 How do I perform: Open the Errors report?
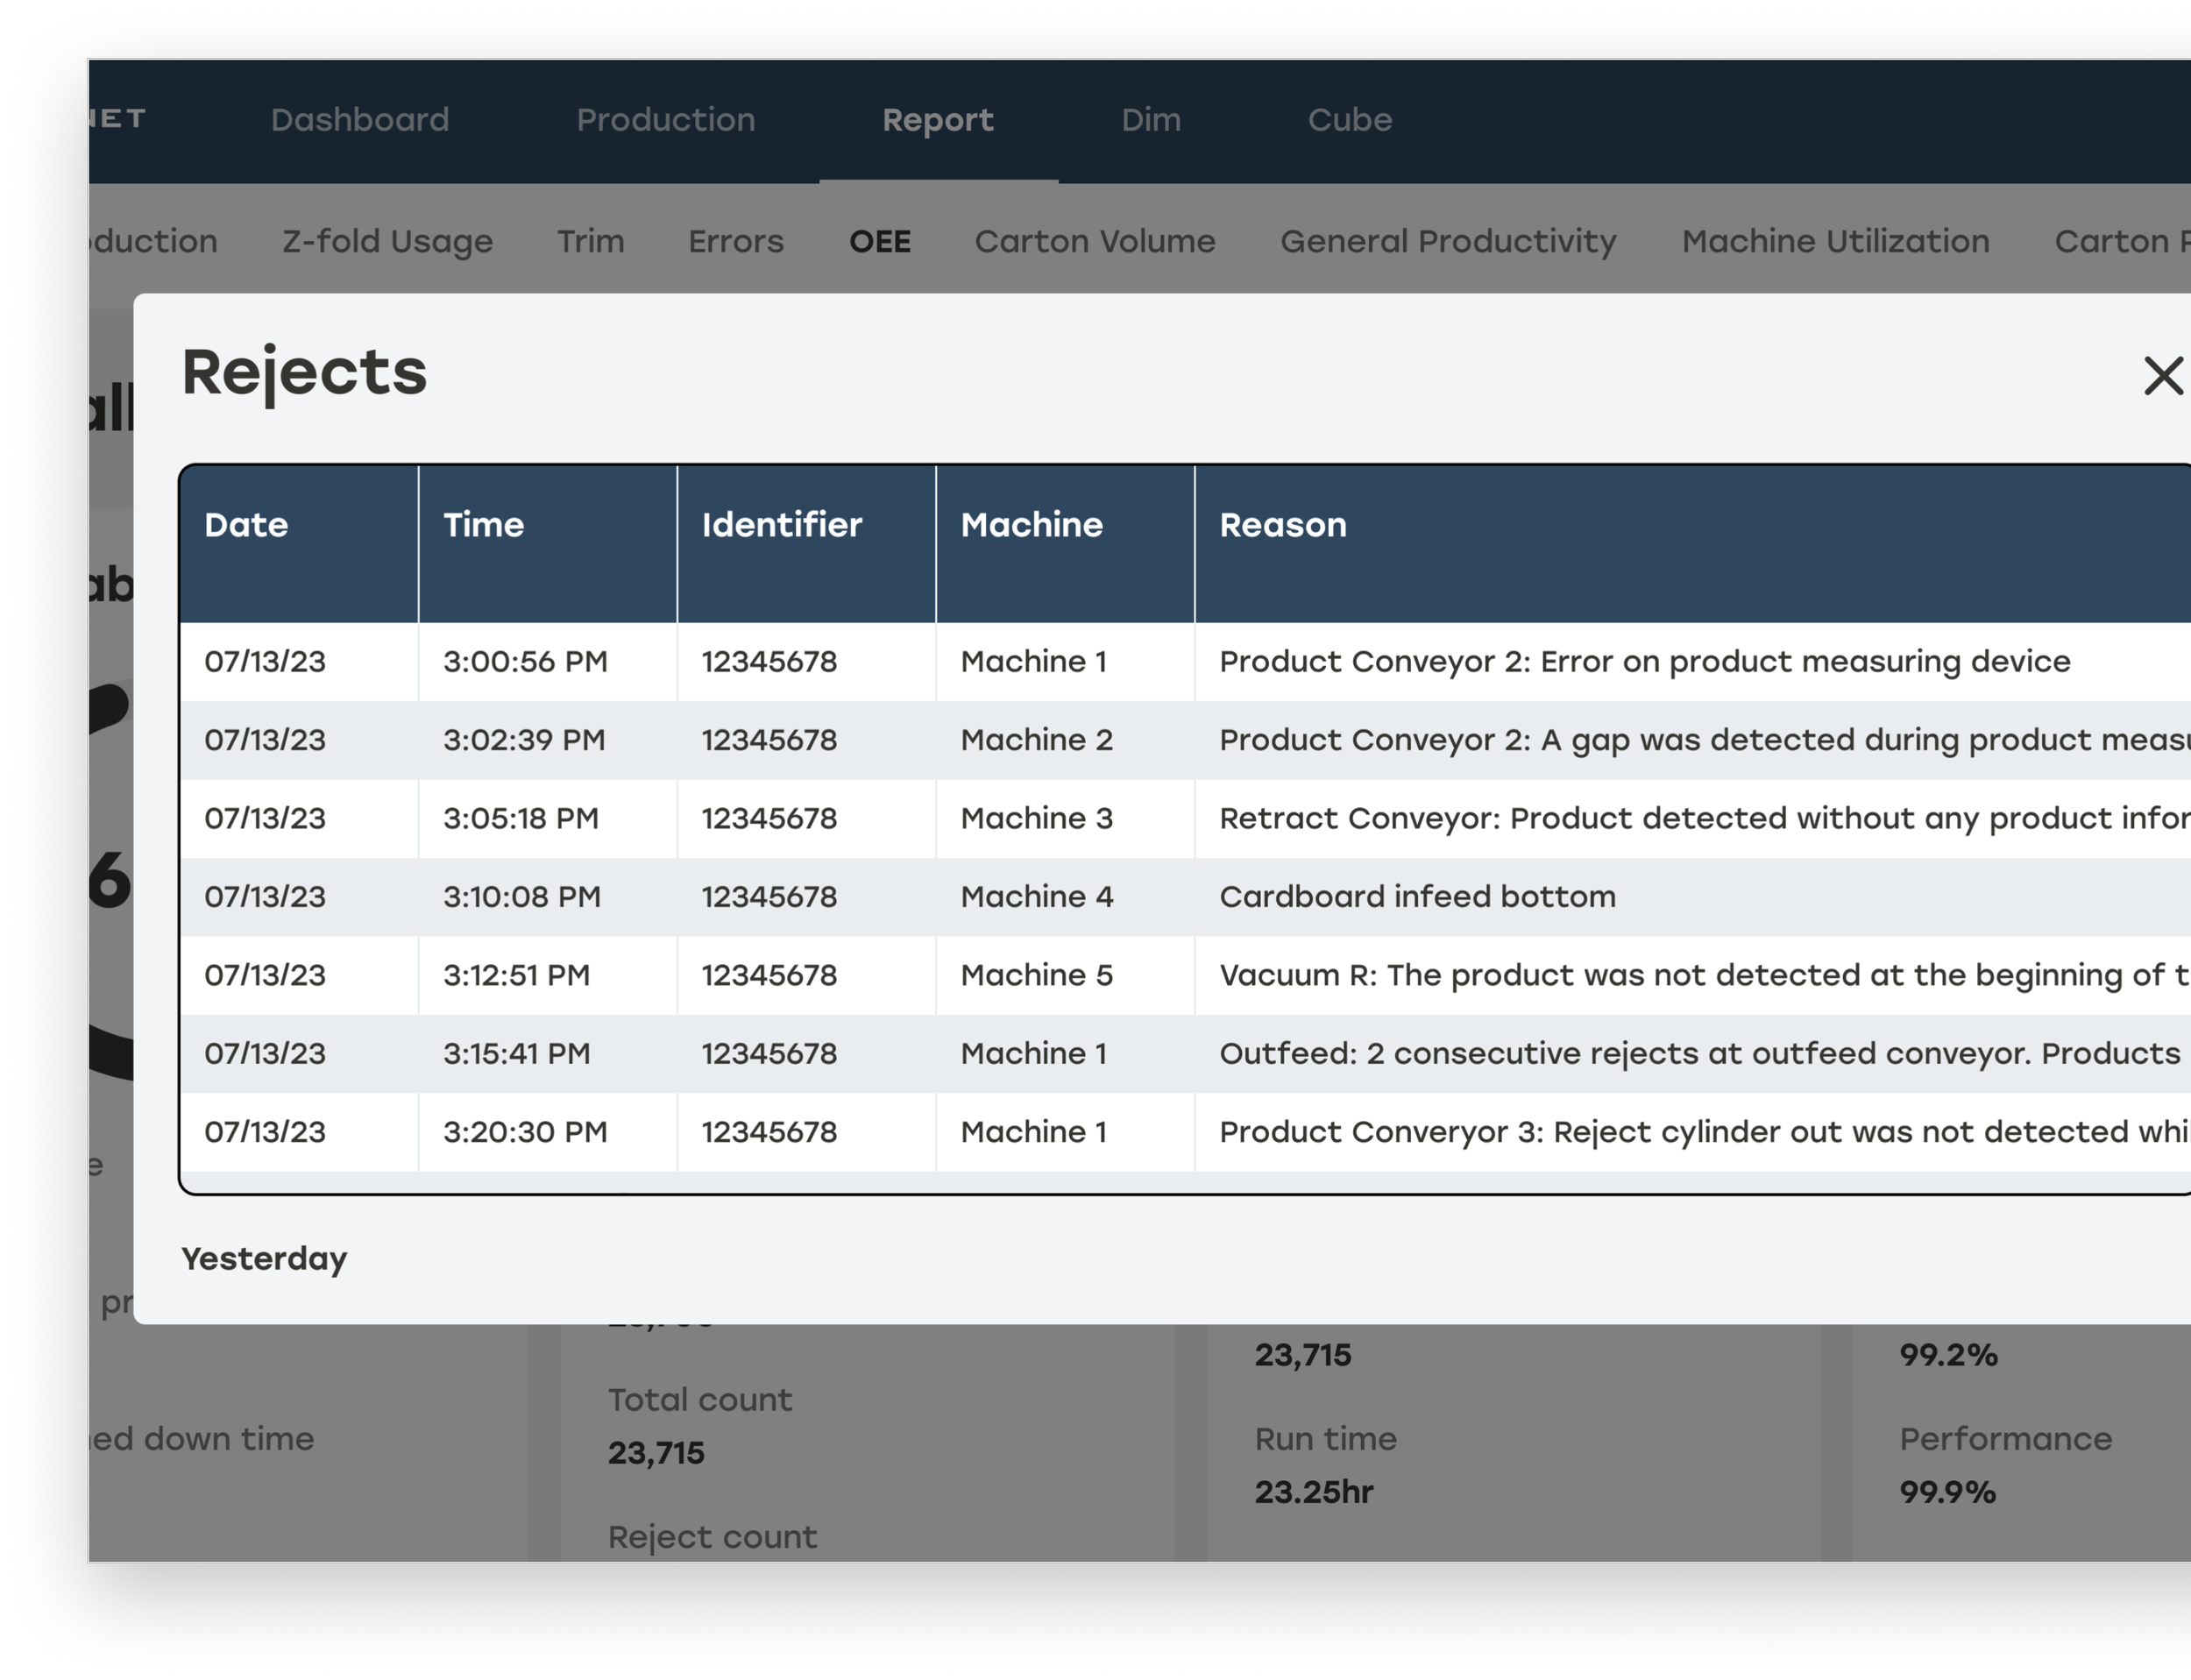(x=735, y=241)
